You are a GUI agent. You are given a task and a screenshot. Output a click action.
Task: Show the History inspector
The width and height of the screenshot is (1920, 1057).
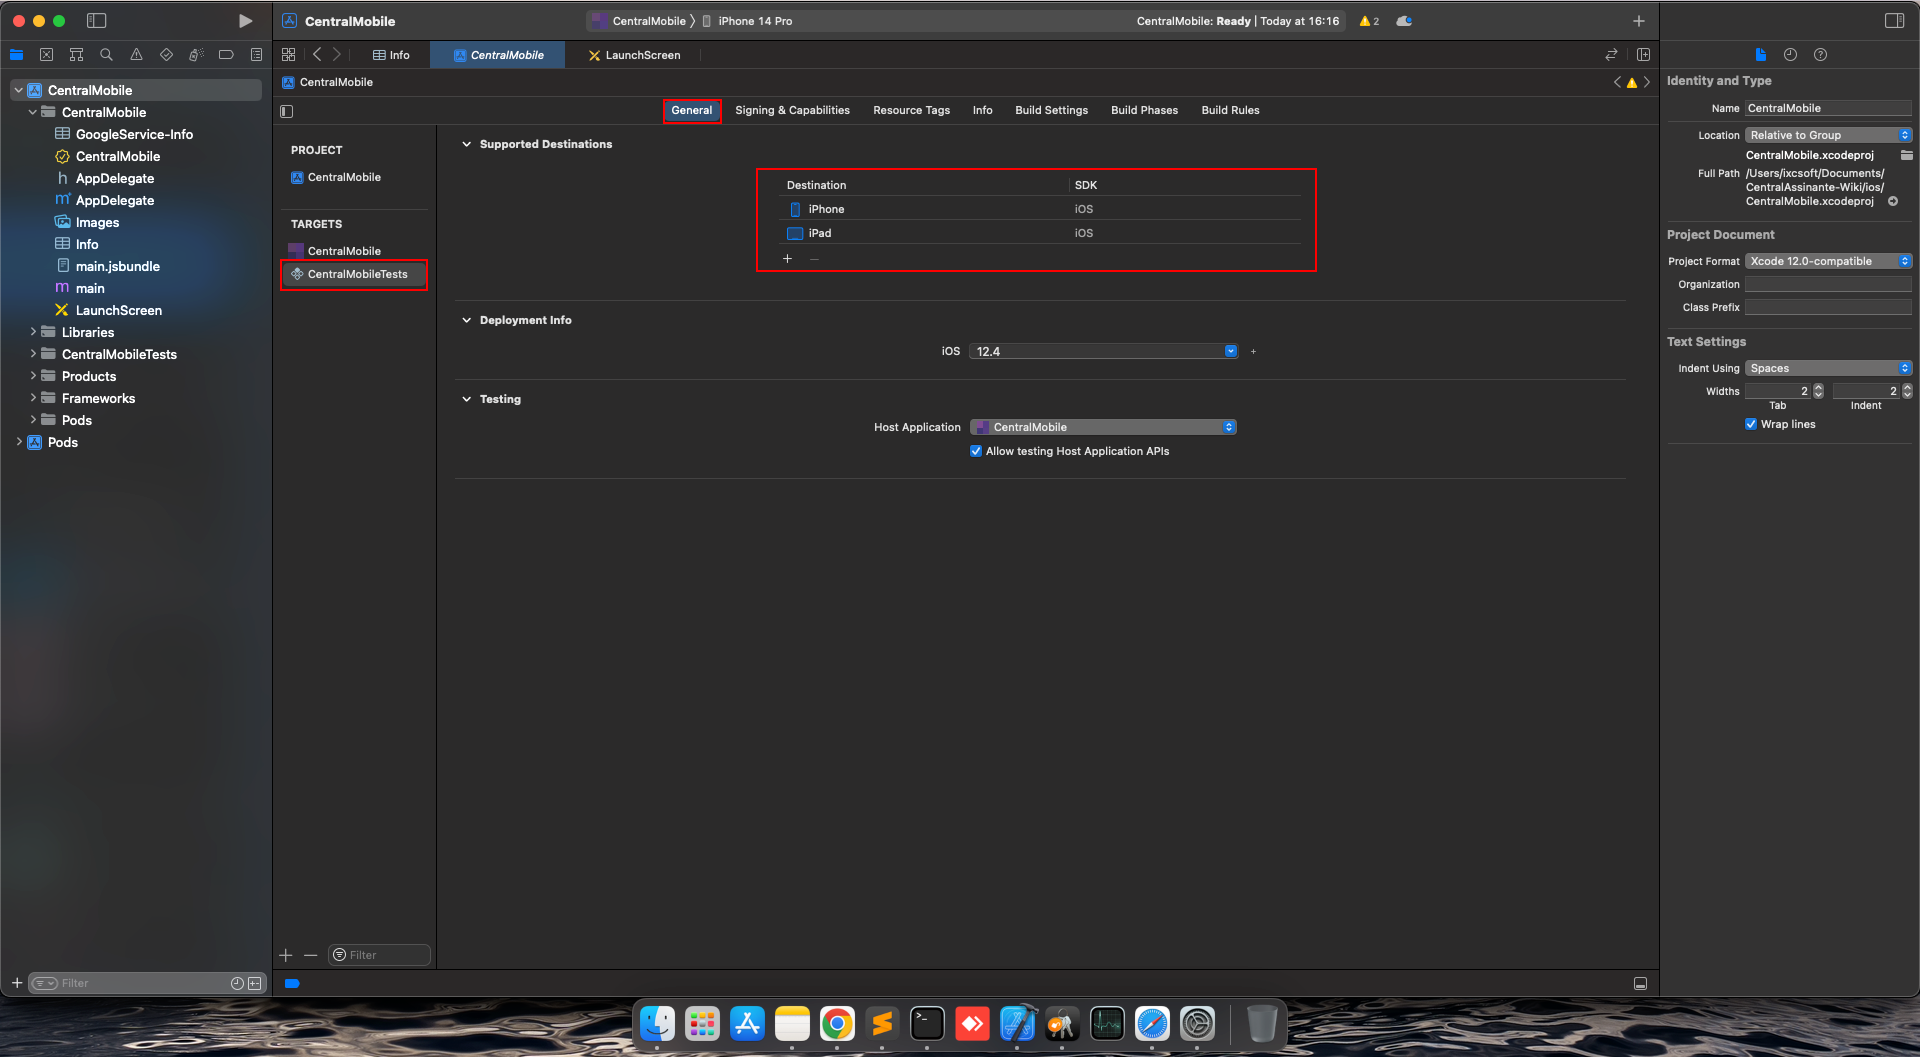1790,55
